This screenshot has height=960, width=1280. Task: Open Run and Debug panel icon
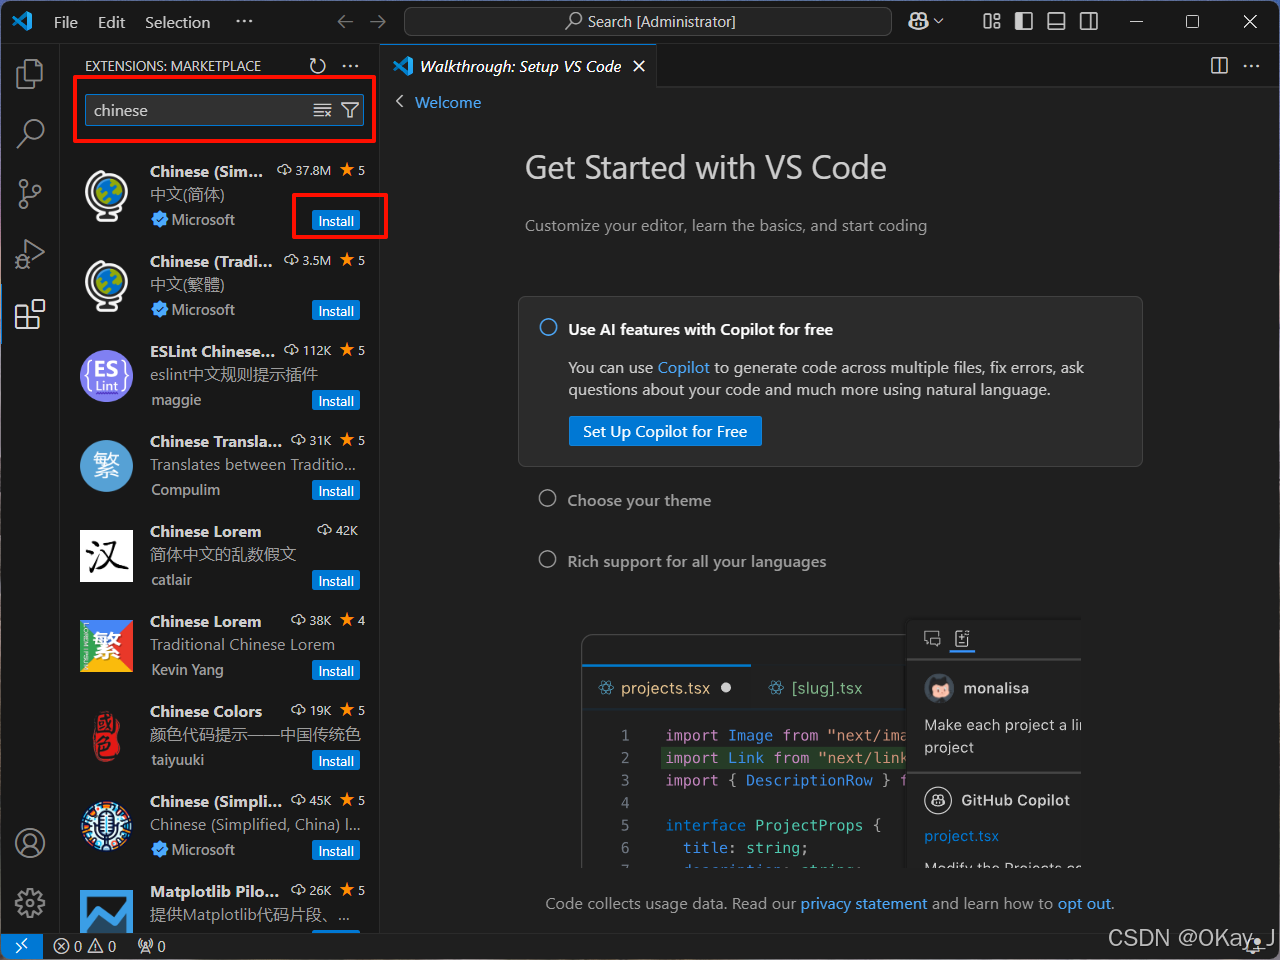pyautogui.click(x=30, y=254)
